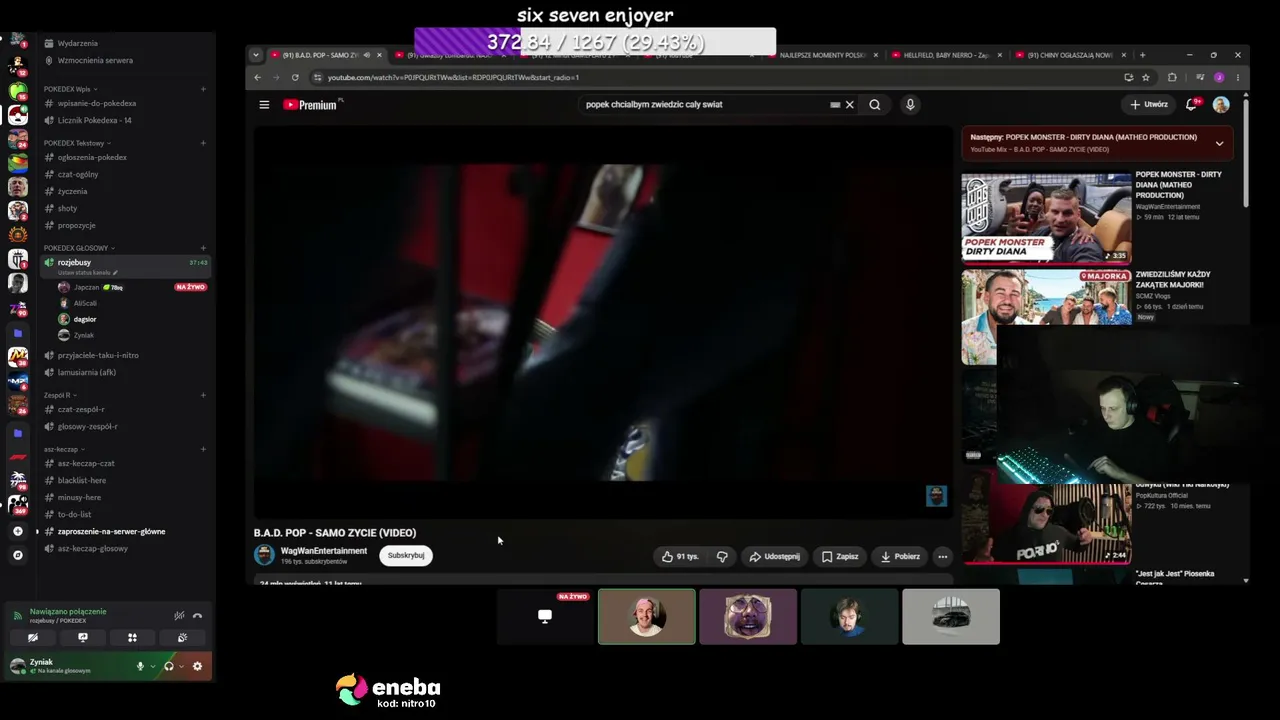Collapse the Zespół R category
The height and width of the screenshot is (720, 1280).
click(x=59, y=395)
